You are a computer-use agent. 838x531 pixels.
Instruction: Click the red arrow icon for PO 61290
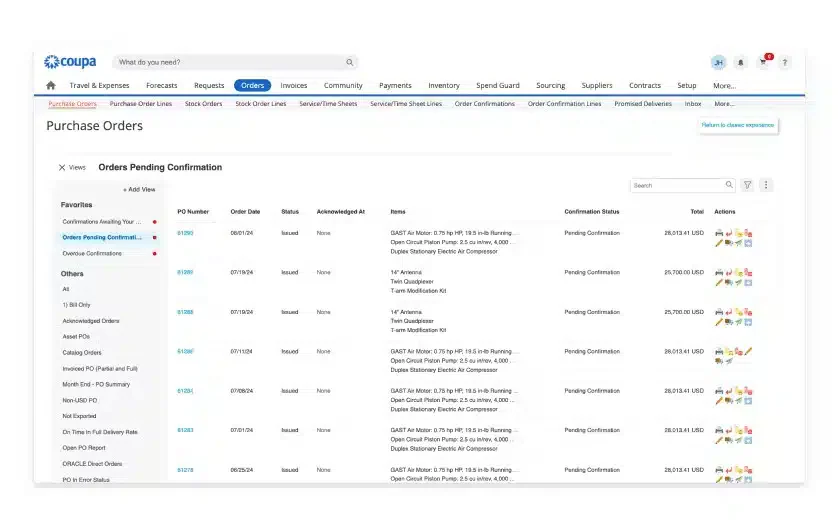pos(729,233)
